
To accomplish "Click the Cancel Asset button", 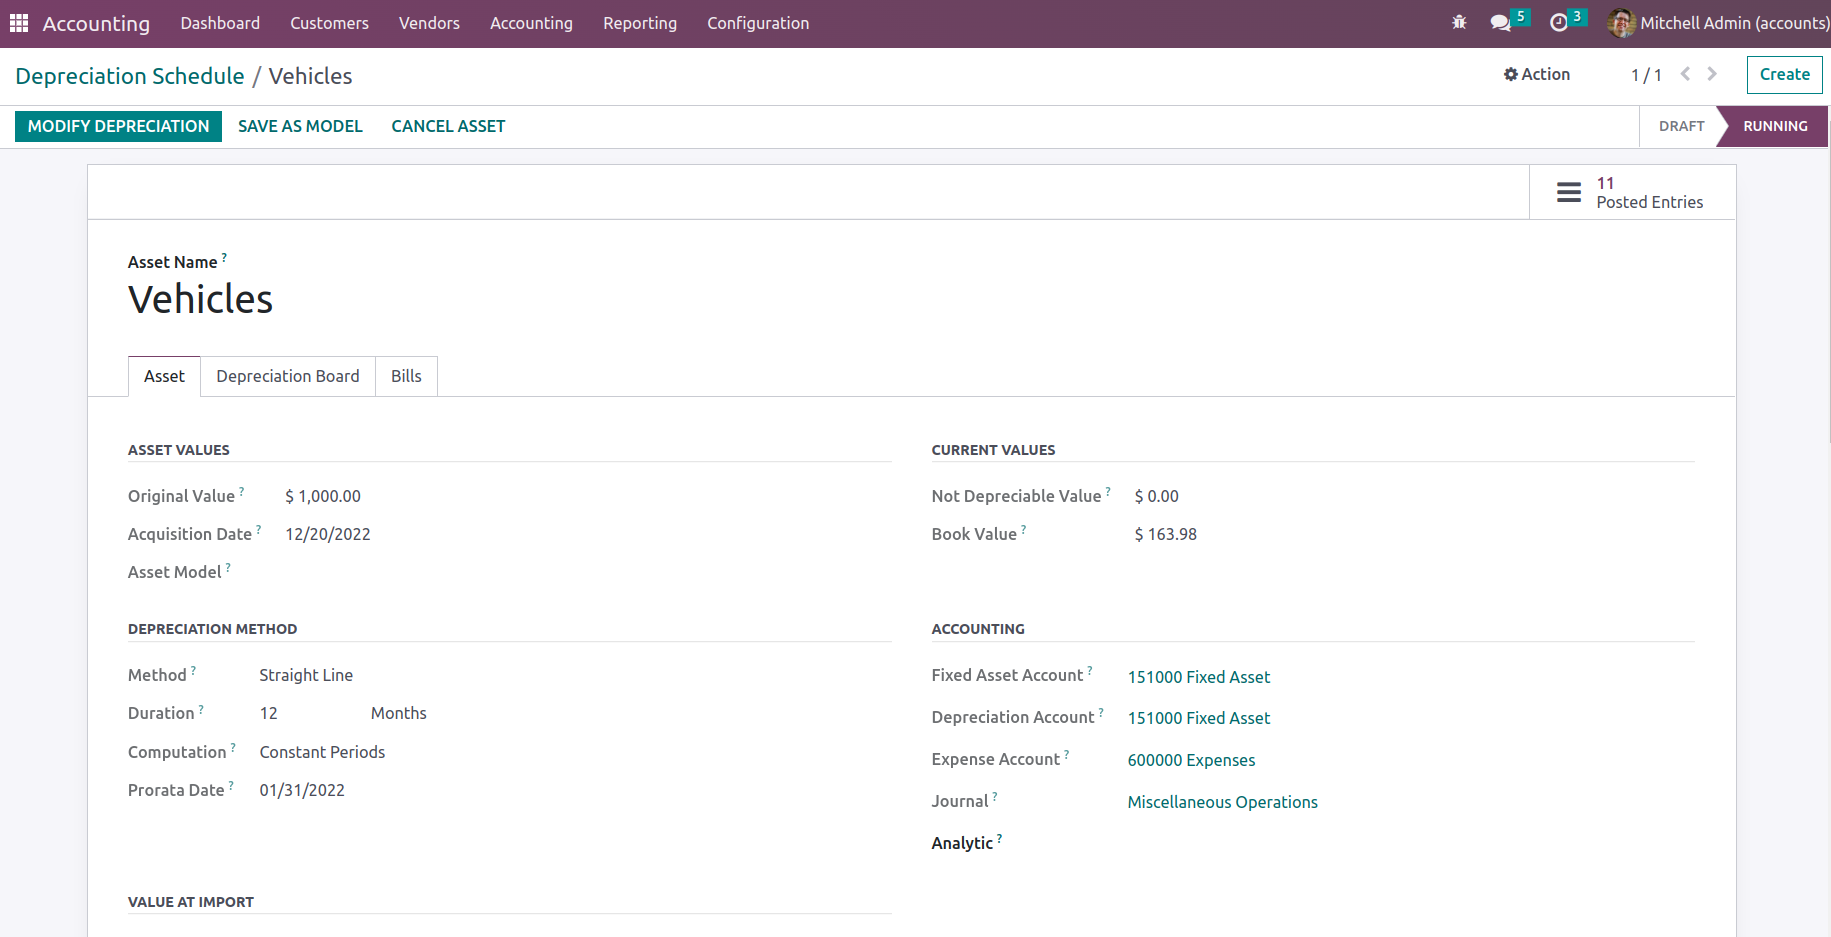I will (x=448, y=126).
